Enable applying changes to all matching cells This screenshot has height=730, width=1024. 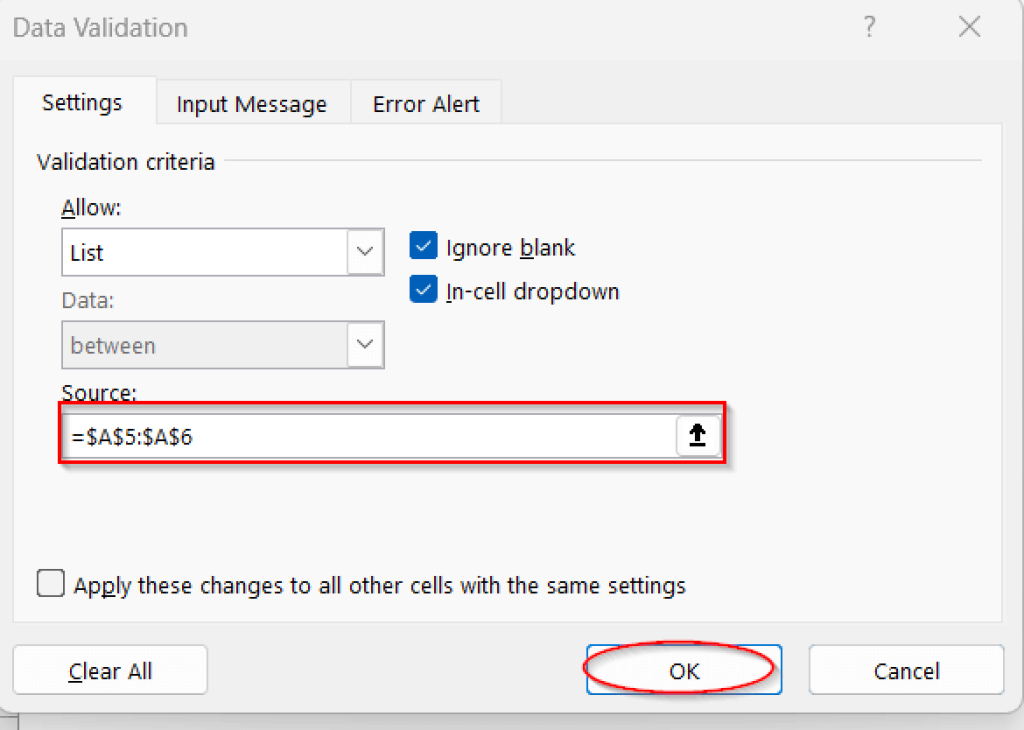(50, 583)
